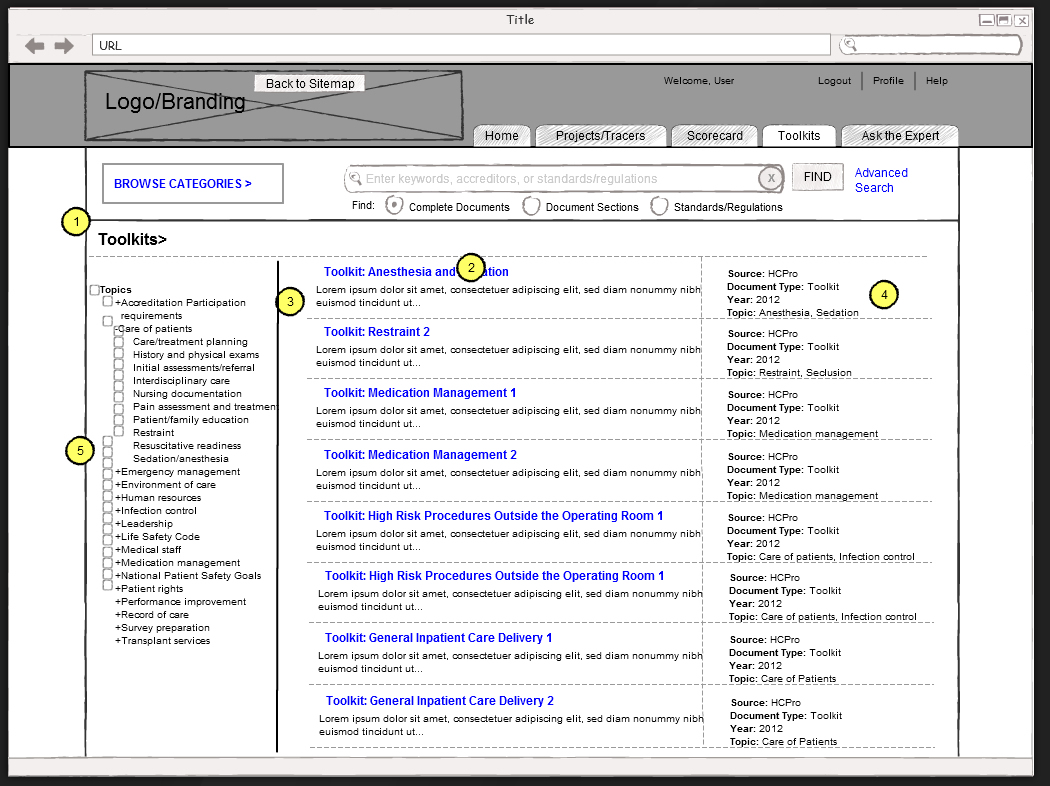Click the browser forward arrow
Viewport: 1050px width, 786px height.
[x=64, y=46]
